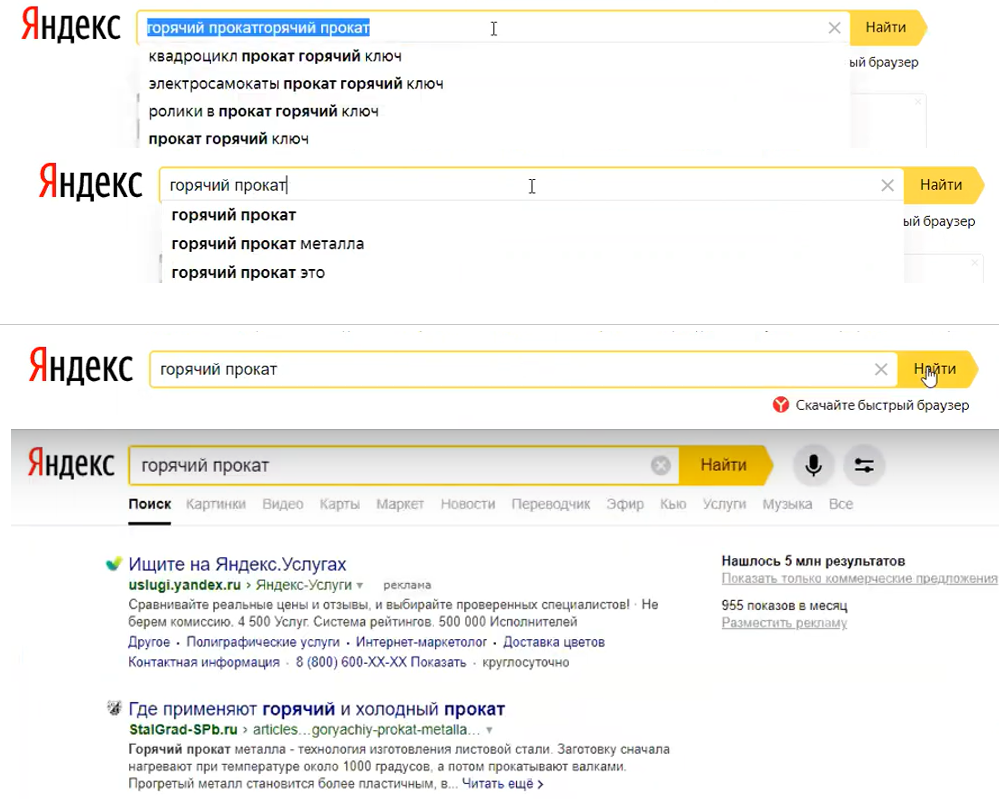This screenshot has height=799, width=999.
Task: Open the Переводчик tab
Action: 550,504
